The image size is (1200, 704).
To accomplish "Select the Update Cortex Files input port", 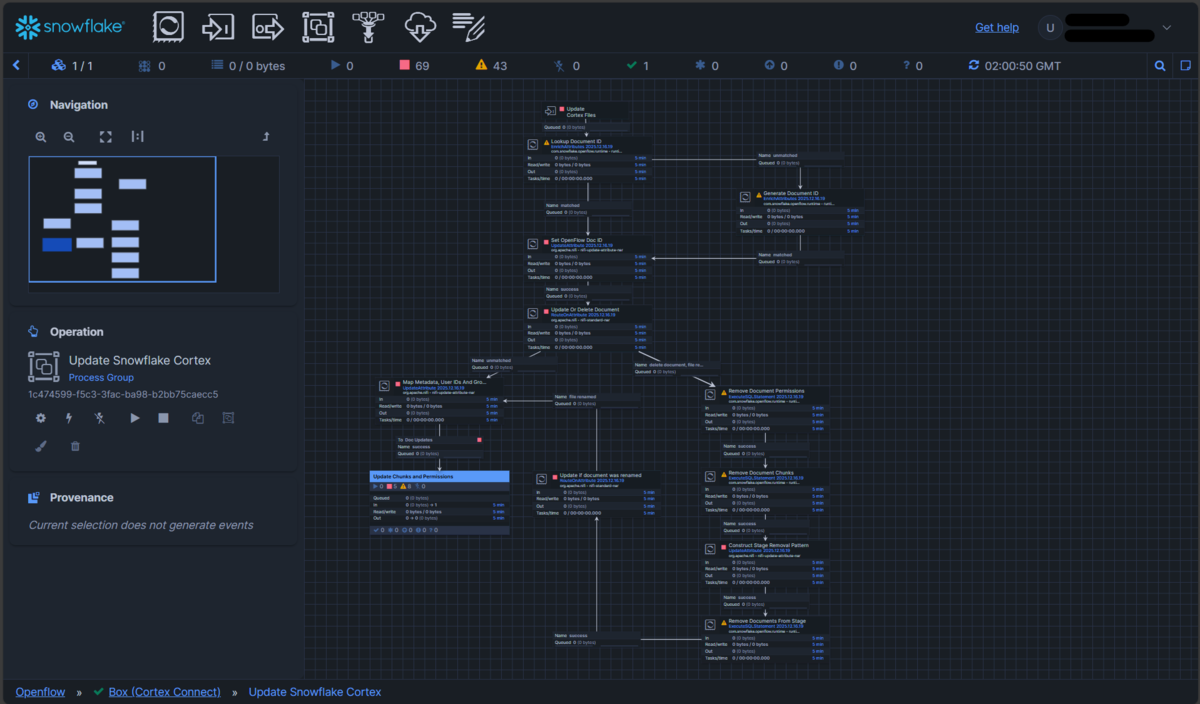I will click(588, 117).
